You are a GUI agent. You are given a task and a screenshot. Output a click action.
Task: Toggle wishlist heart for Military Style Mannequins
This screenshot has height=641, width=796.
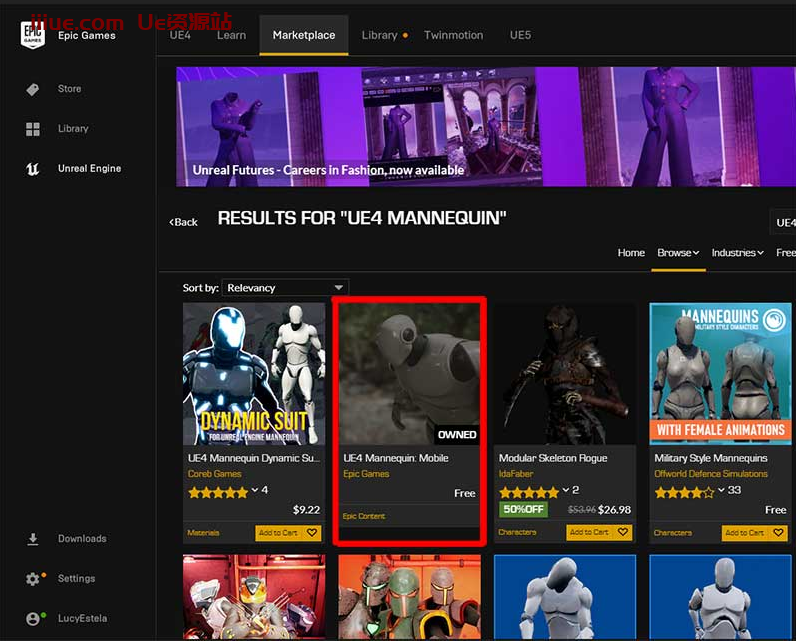pyautogui.click(x=779, y=533)
